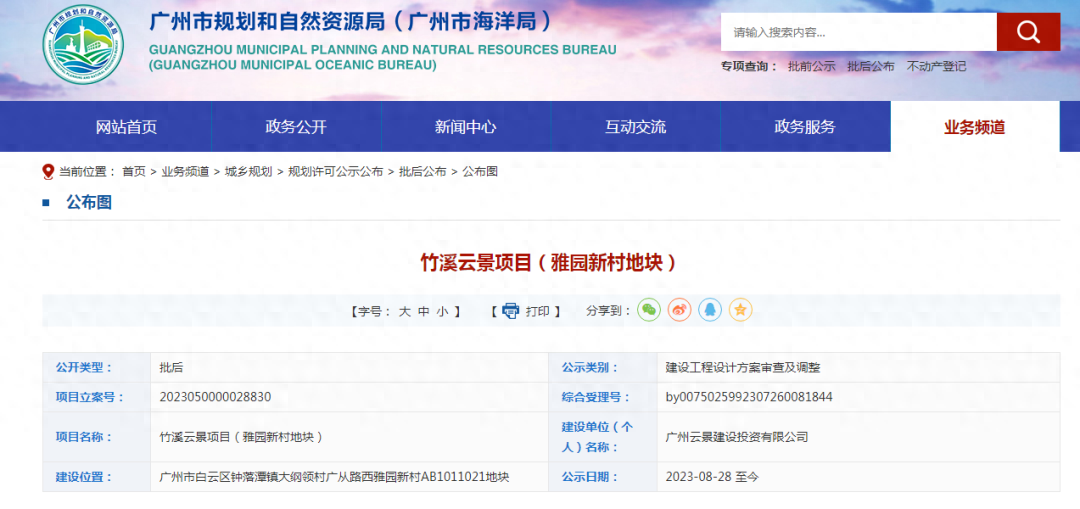Click project number 2023050000028830
The width and height of the screenshot is (1080, 509).
coord(215,397)
